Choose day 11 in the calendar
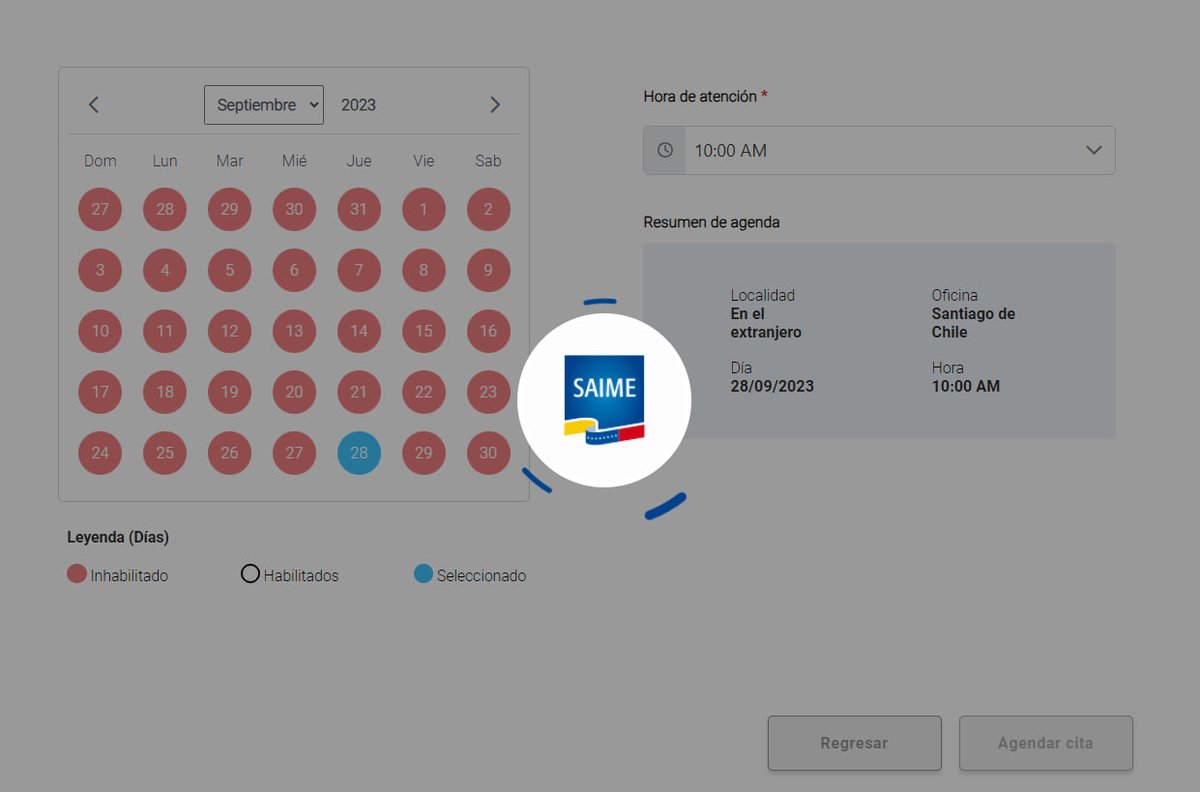The width and height of the screenshot is (1200, 792). coord(165,331)
